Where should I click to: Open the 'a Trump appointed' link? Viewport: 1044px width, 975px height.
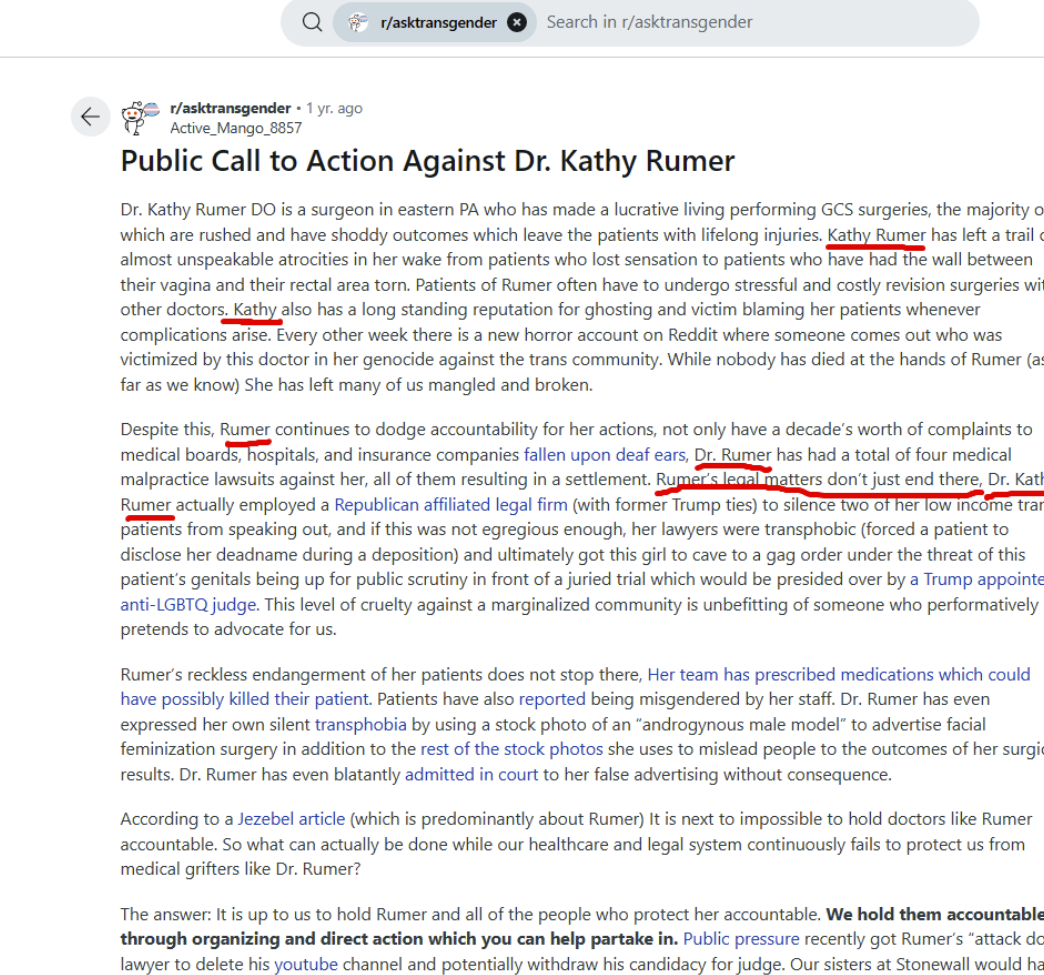point(977,579)
